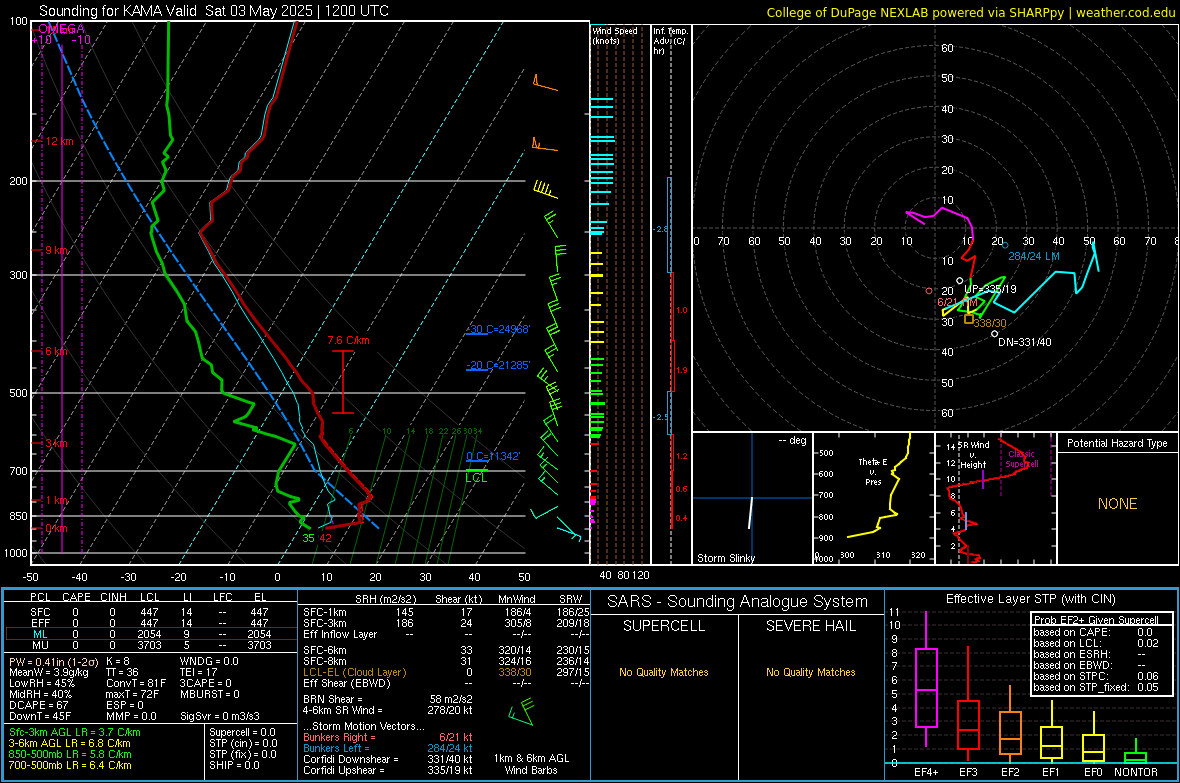Select the SFC parcel row
This screenshot has height=783, width=1180.
click(151, 613)
